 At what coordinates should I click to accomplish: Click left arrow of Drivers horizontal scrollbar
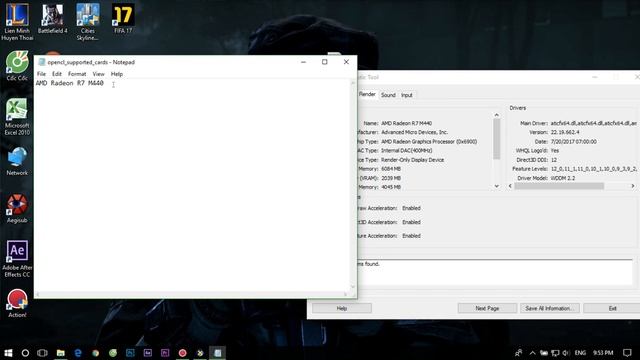point(510,186)
